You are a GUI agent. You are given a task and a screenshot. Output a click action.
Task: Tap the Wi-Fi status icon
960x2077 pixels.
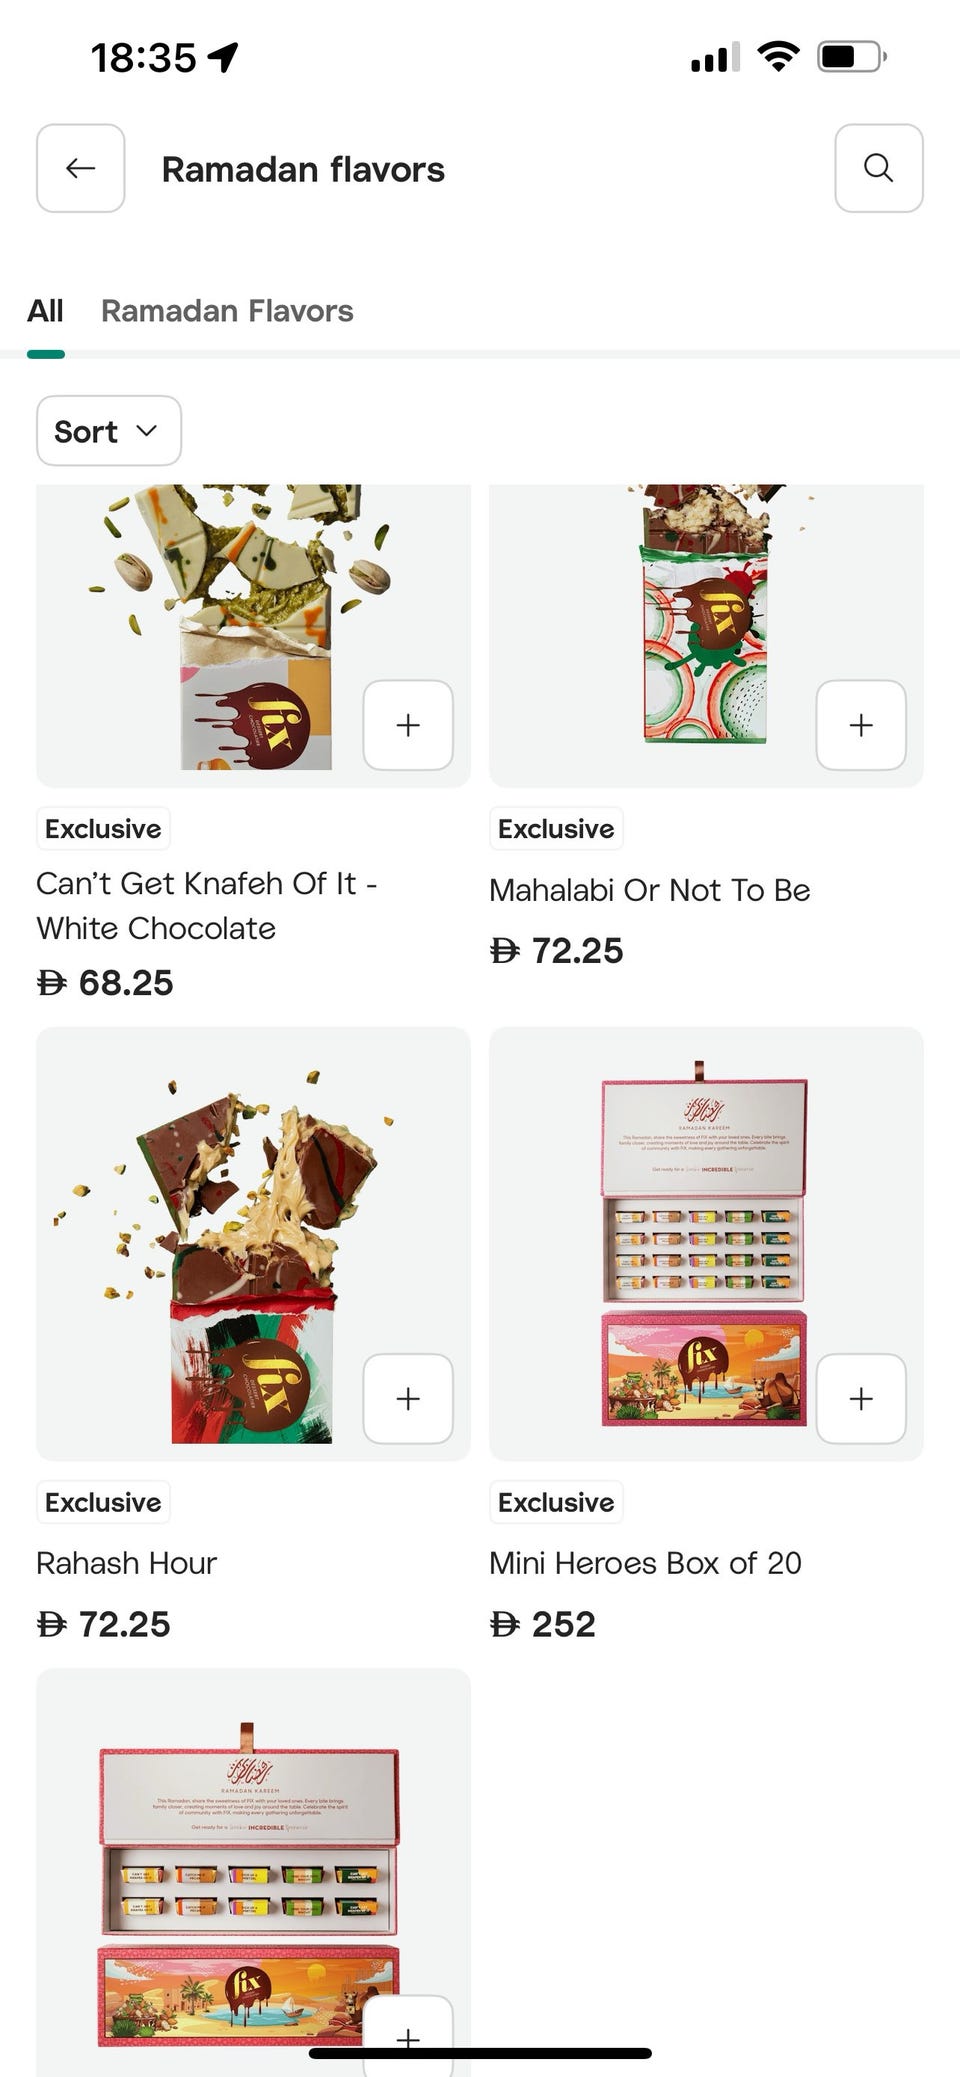(x=778, y=56)
